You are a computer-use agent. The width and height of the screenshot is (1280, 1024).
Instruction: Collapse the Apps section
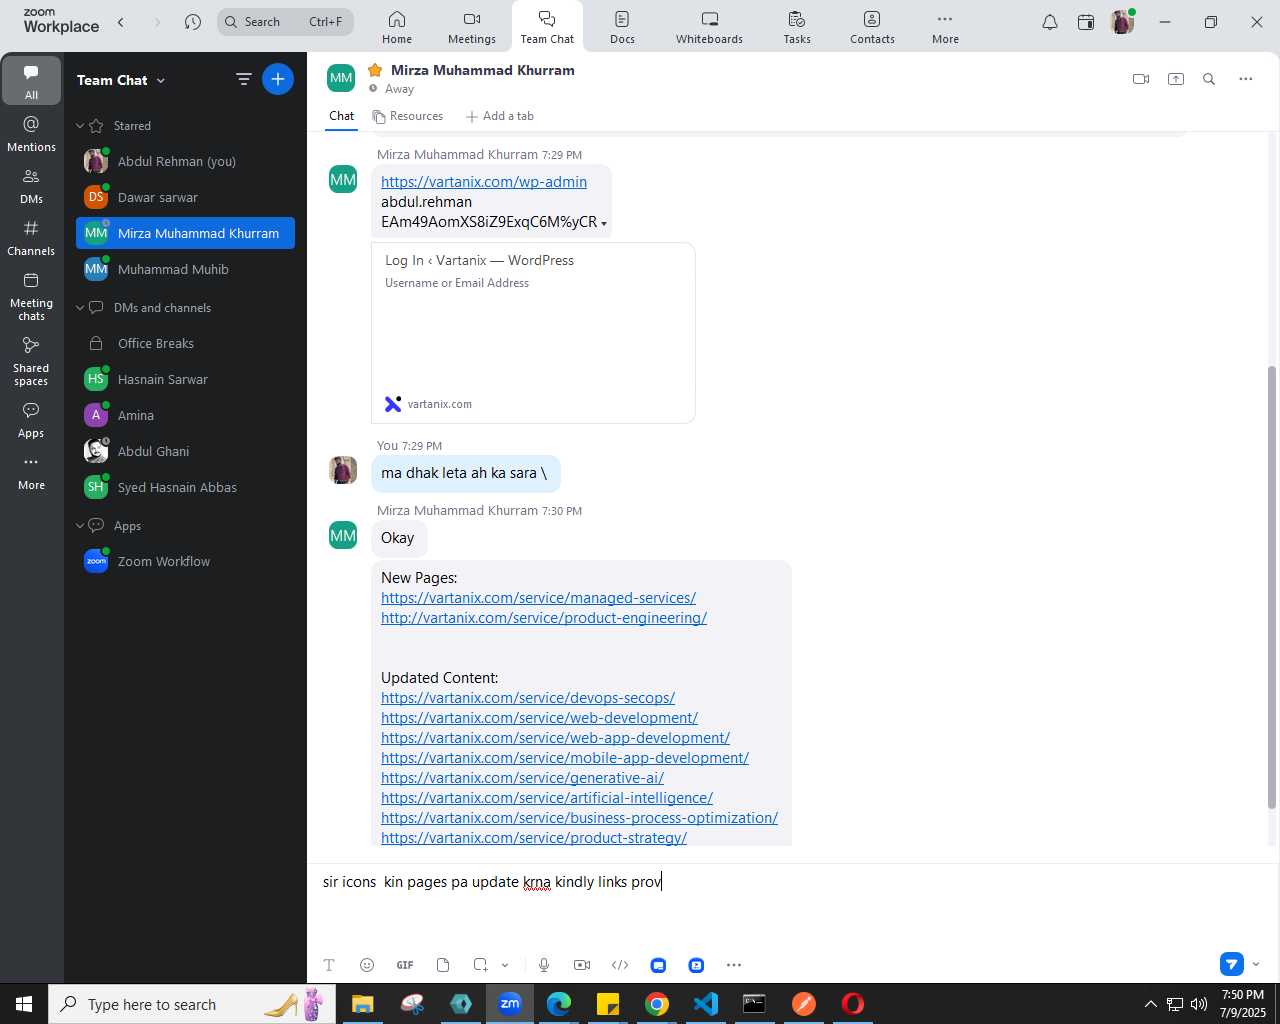point(80,526)
